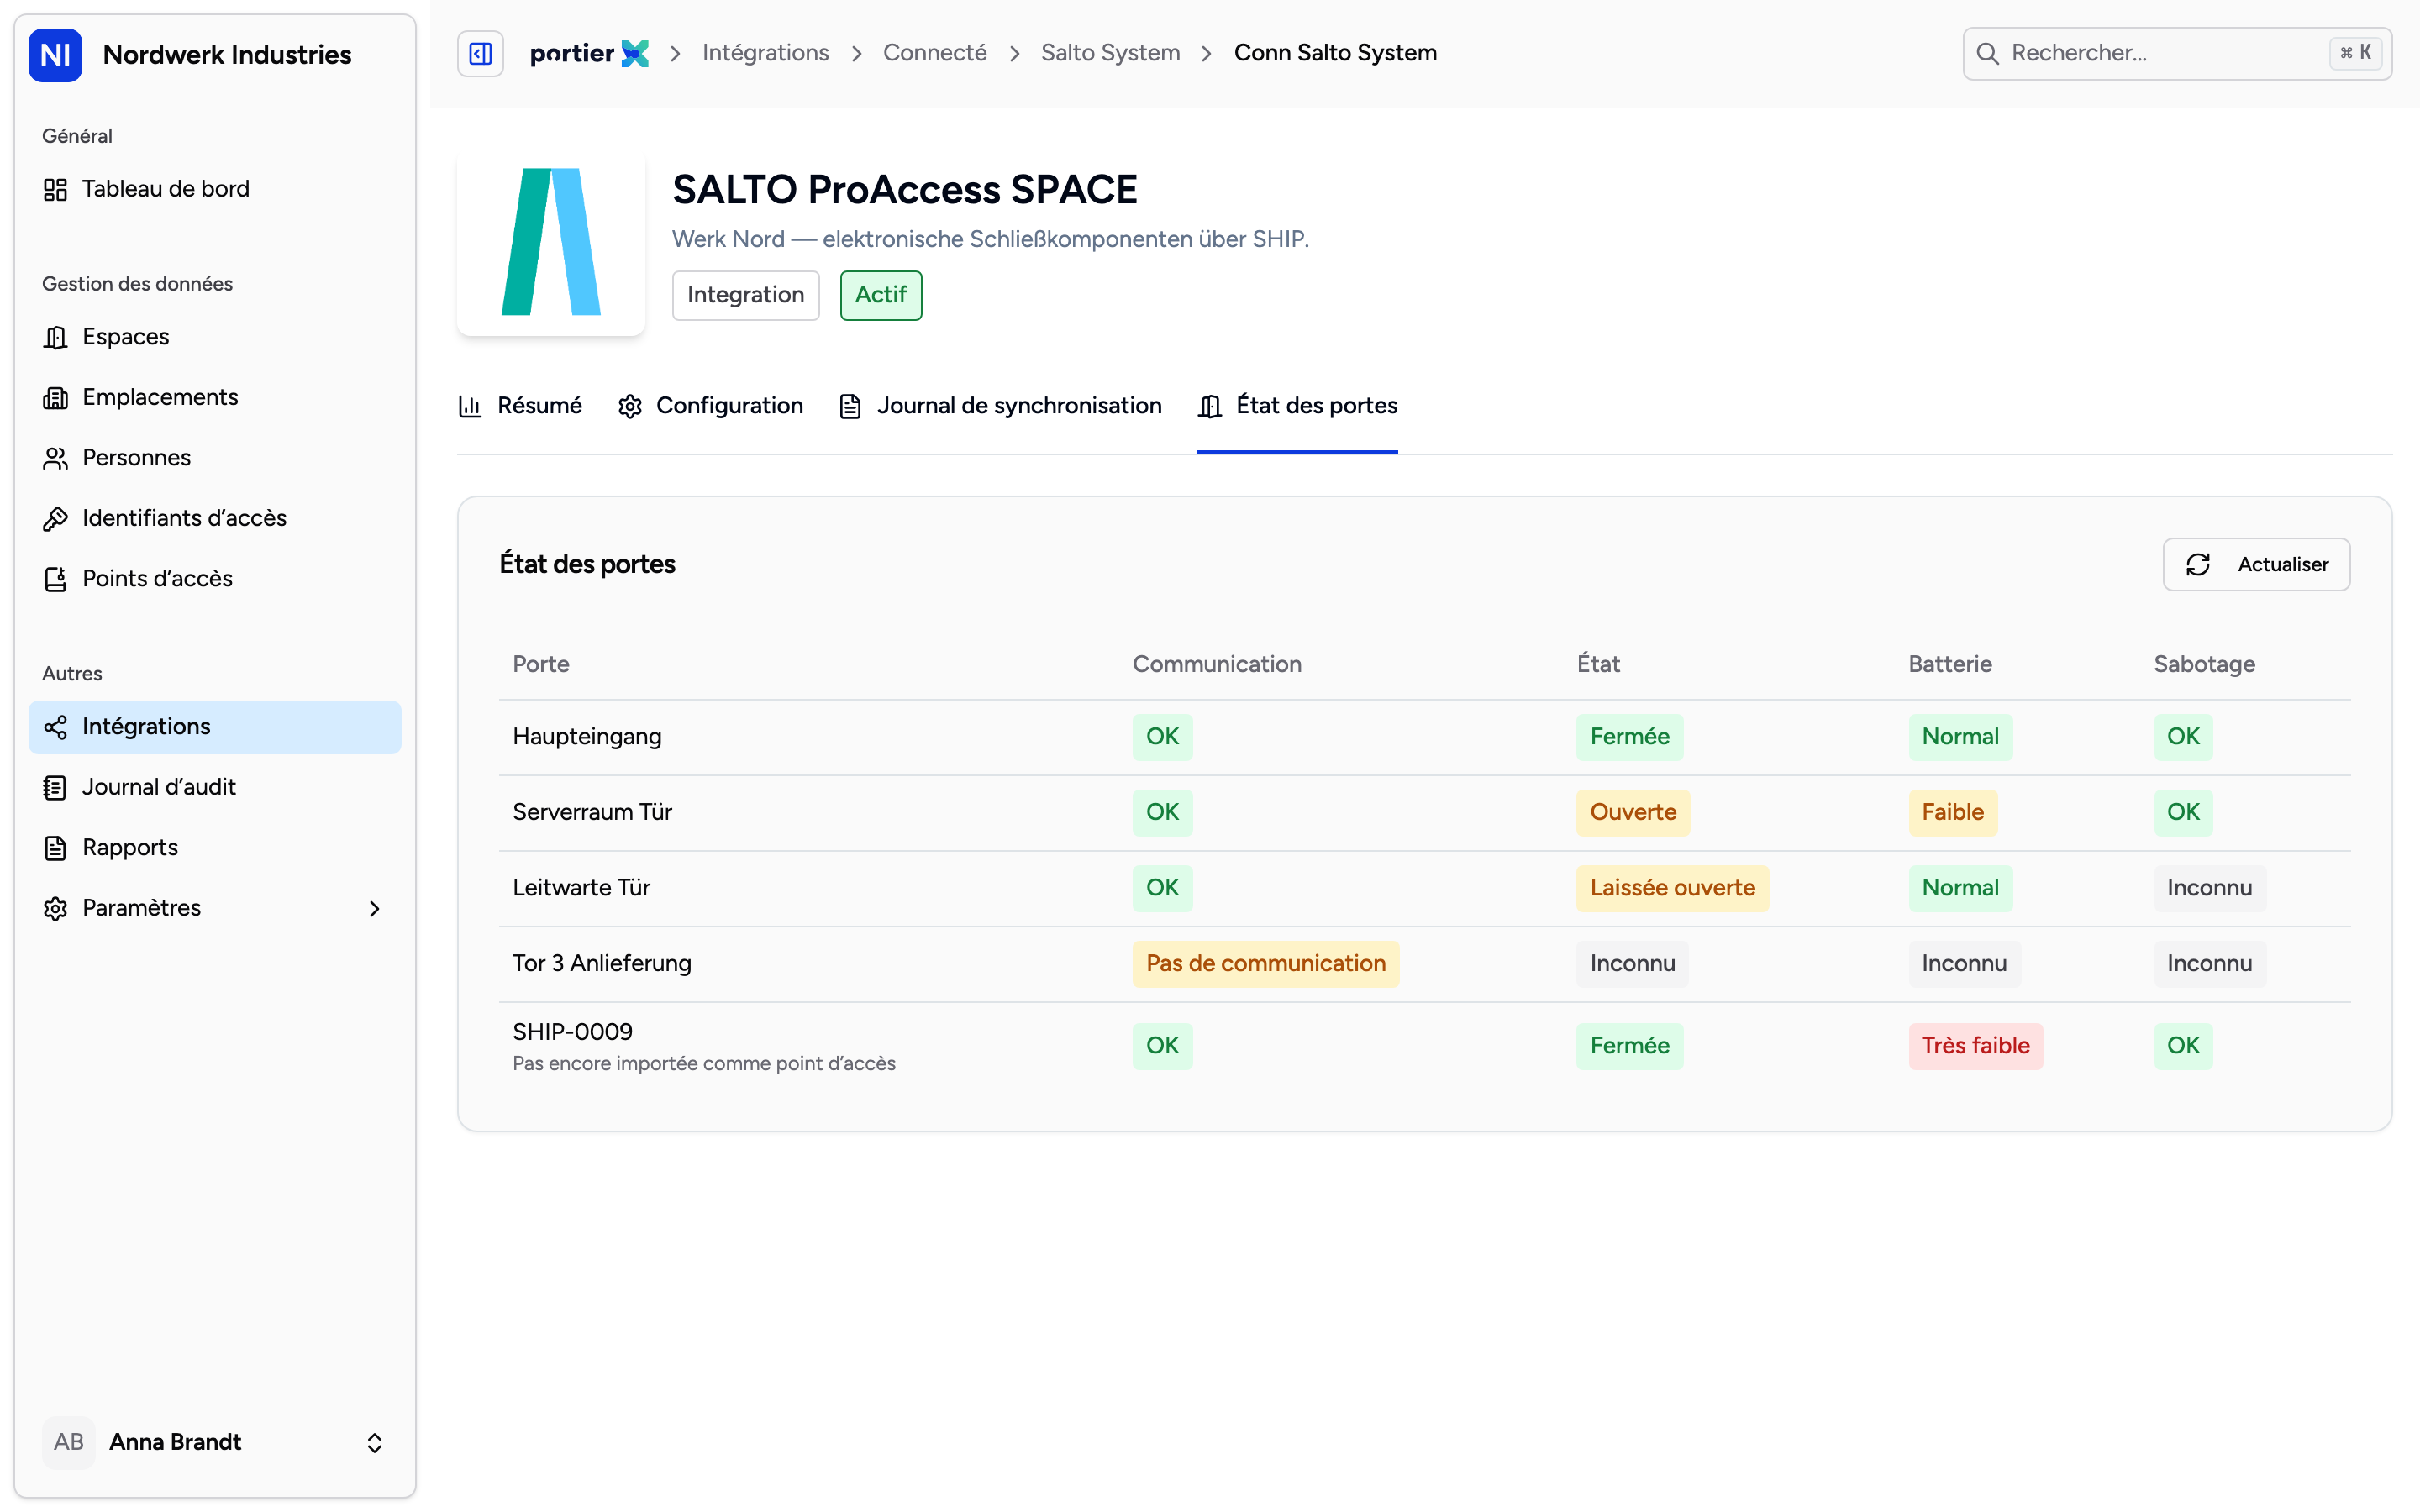Switch to the Résumé tab
2420x1512 pixels.
point(520,406)
